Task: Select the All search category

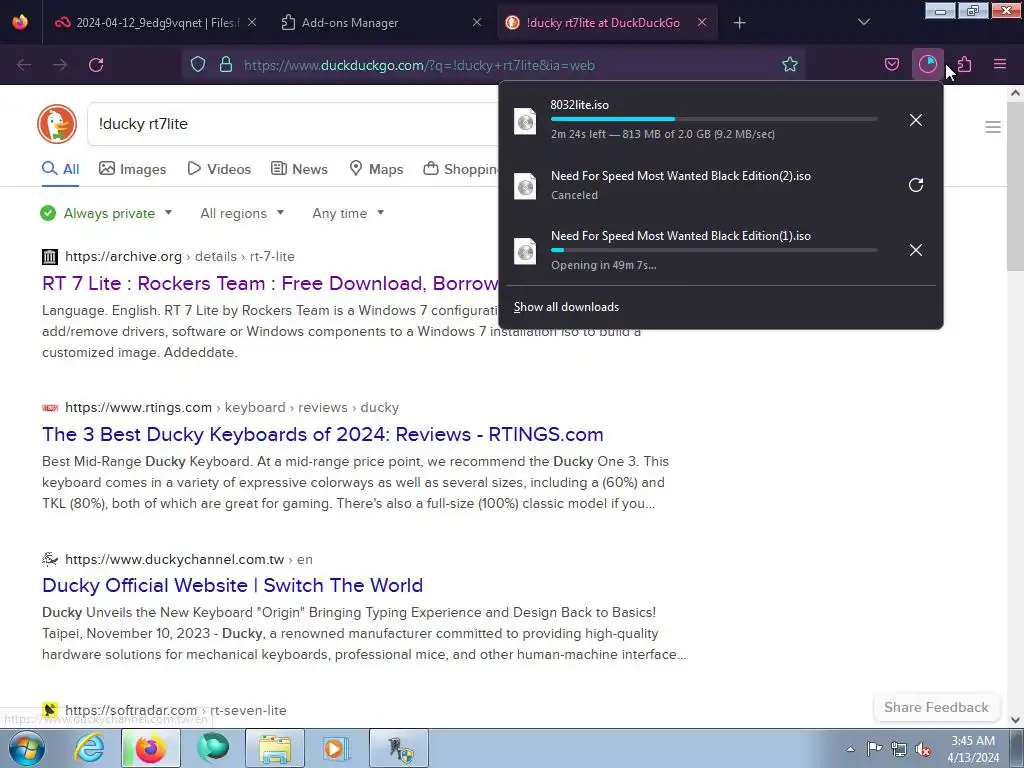Action: [x=61, y=169]
